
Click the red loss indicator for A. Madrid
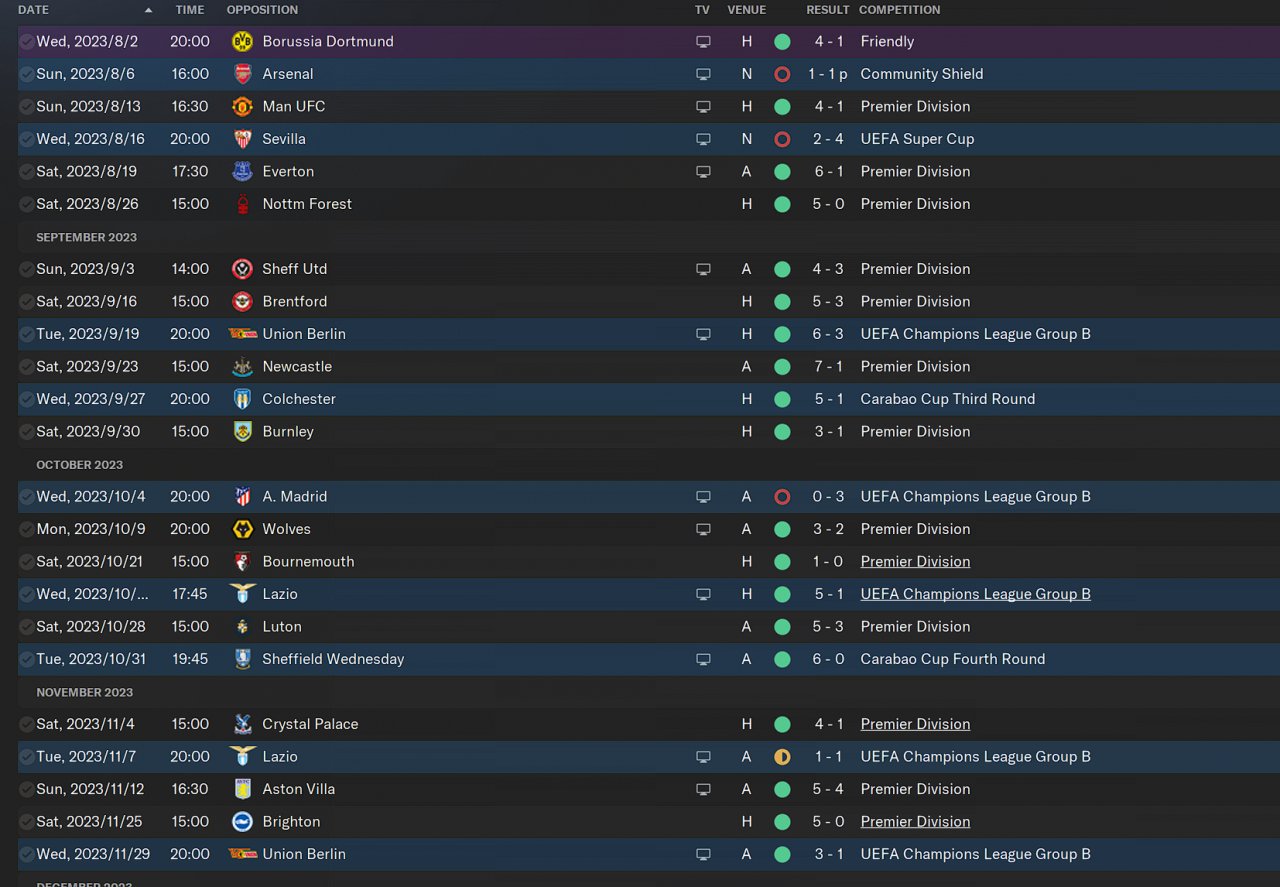click(x=782, y=497)
